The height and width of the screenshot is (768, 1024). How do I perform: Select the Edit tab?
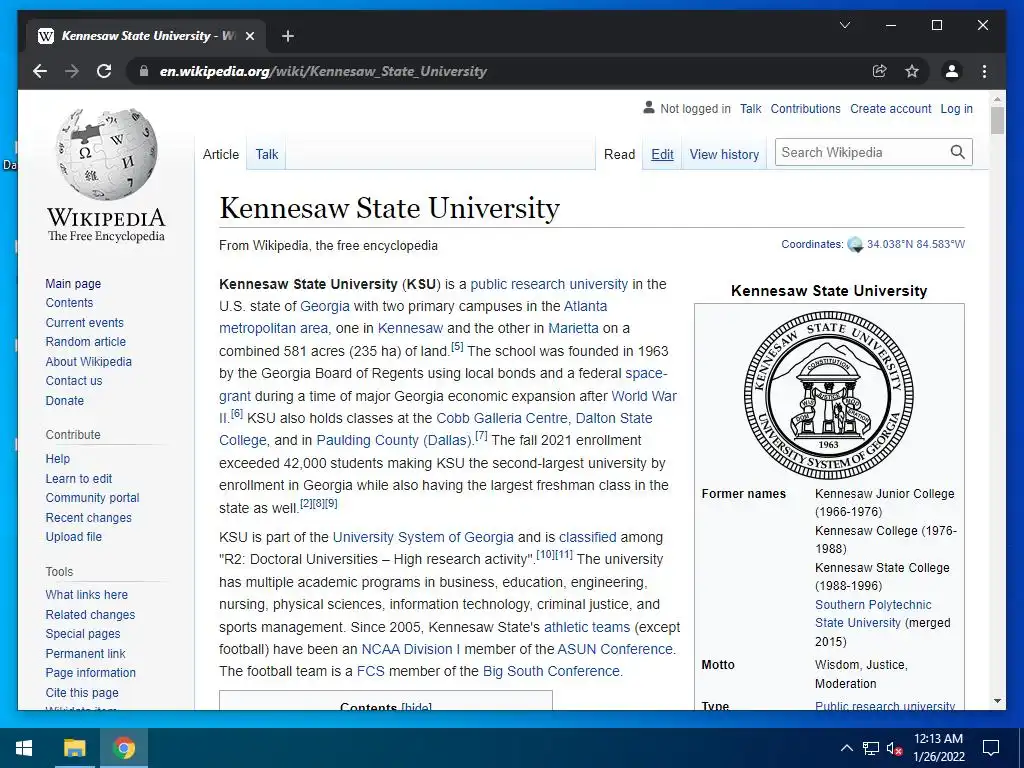662,154
